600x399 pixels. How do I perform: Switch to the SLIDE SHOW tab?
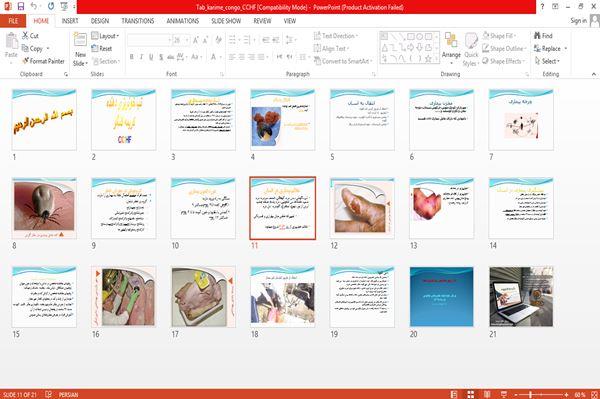pyautogui.click(x=226, y=21)
